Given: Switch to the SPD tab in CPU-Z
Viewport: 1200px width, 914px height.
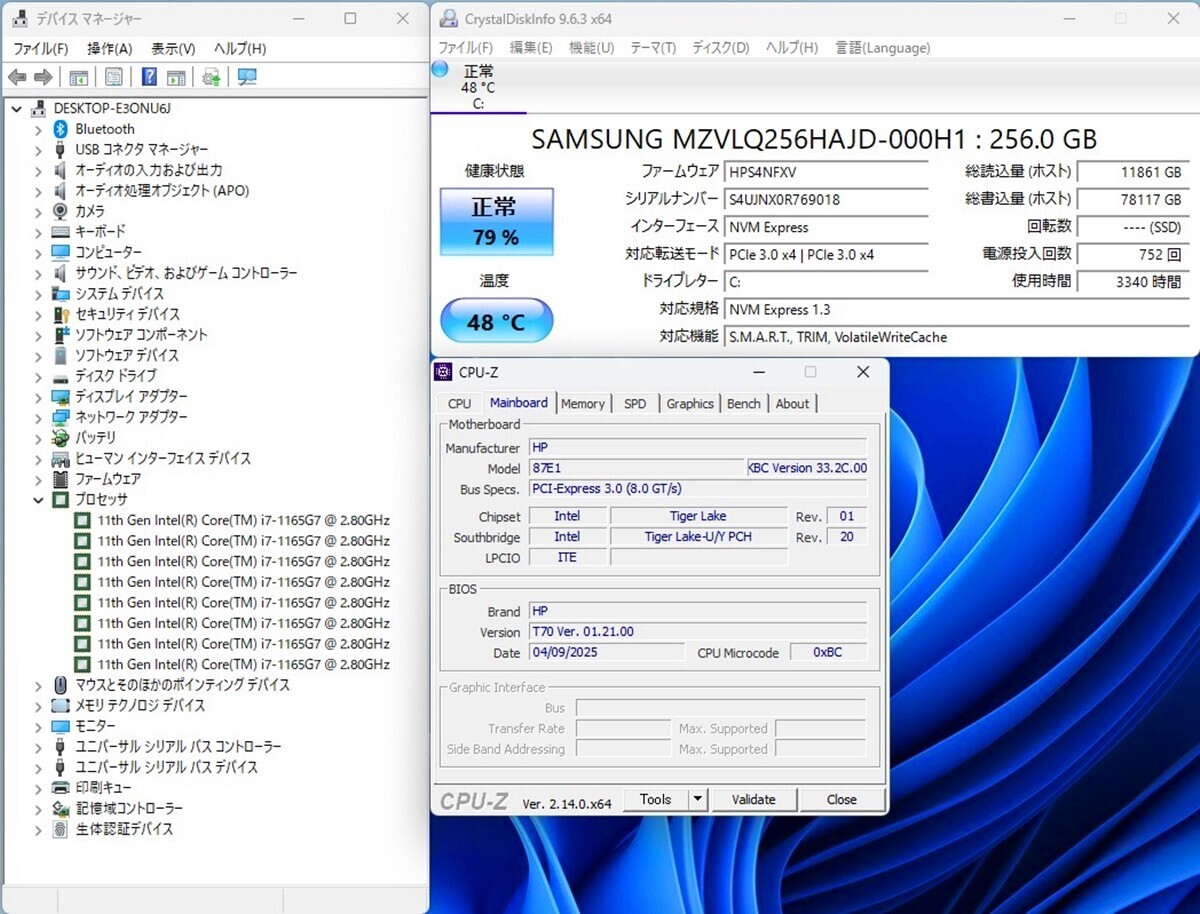Looking at the screenshot, I should [x=635, y=403].
